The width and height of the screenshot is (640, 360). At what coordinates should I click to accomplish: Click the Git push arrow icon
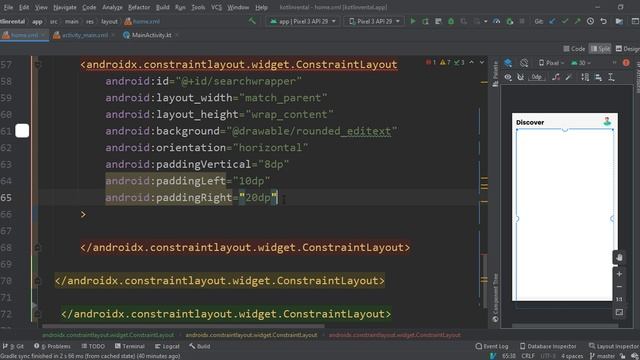tap(578, 21)
